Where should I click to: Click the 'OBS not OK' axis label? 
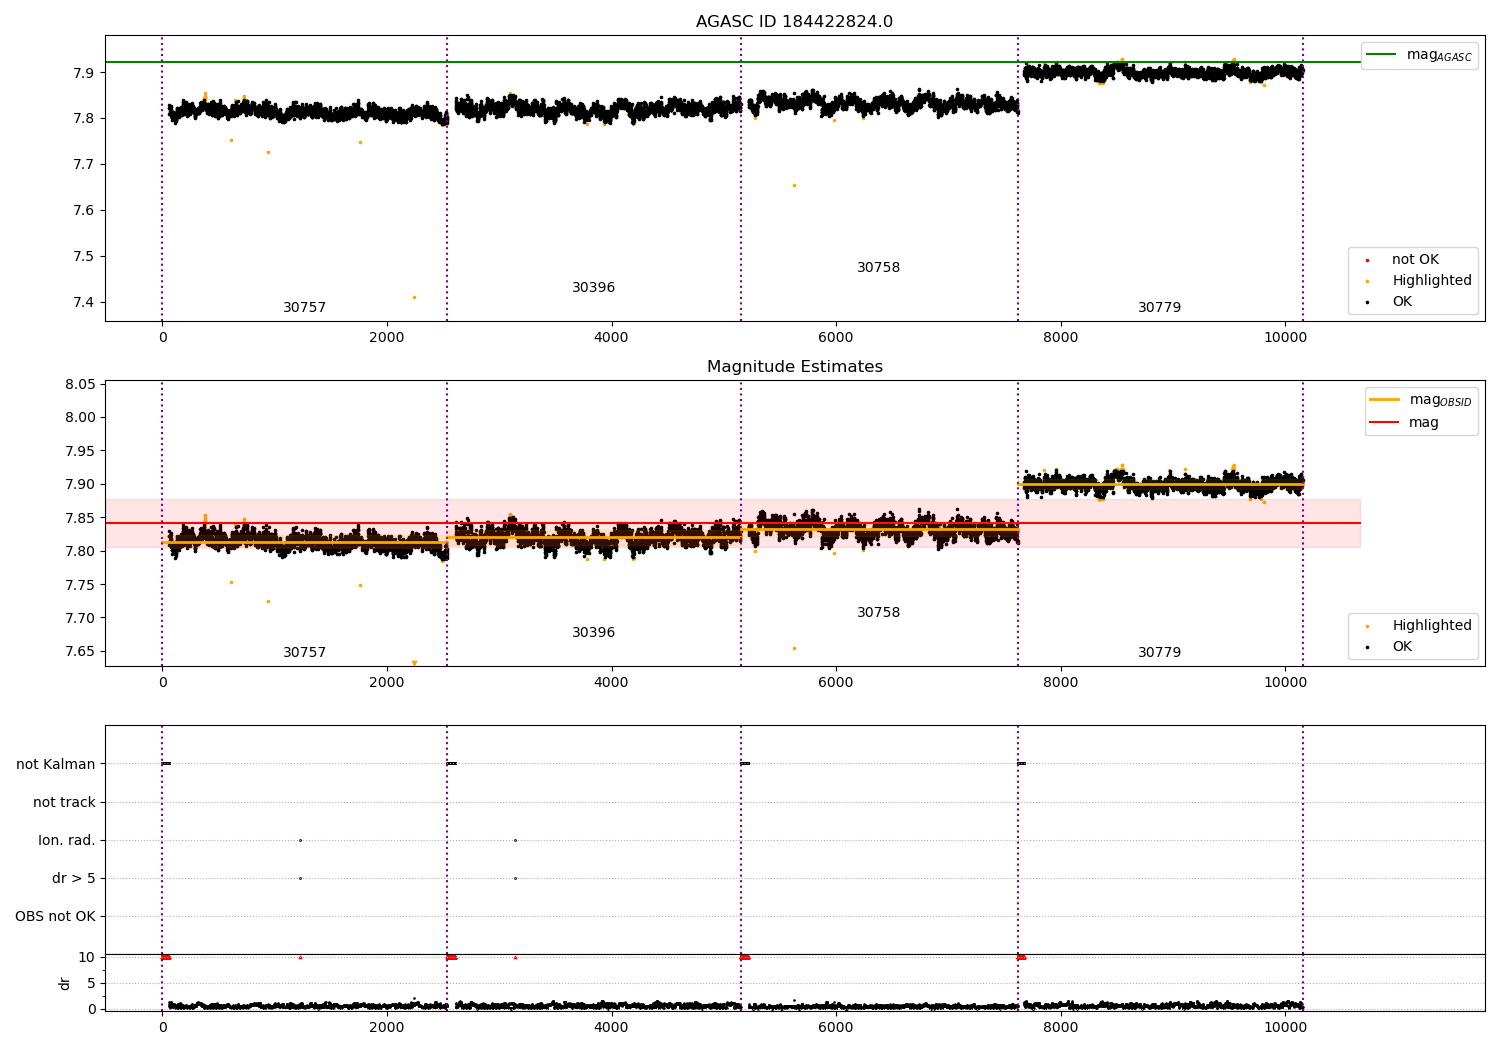[55, 917]
